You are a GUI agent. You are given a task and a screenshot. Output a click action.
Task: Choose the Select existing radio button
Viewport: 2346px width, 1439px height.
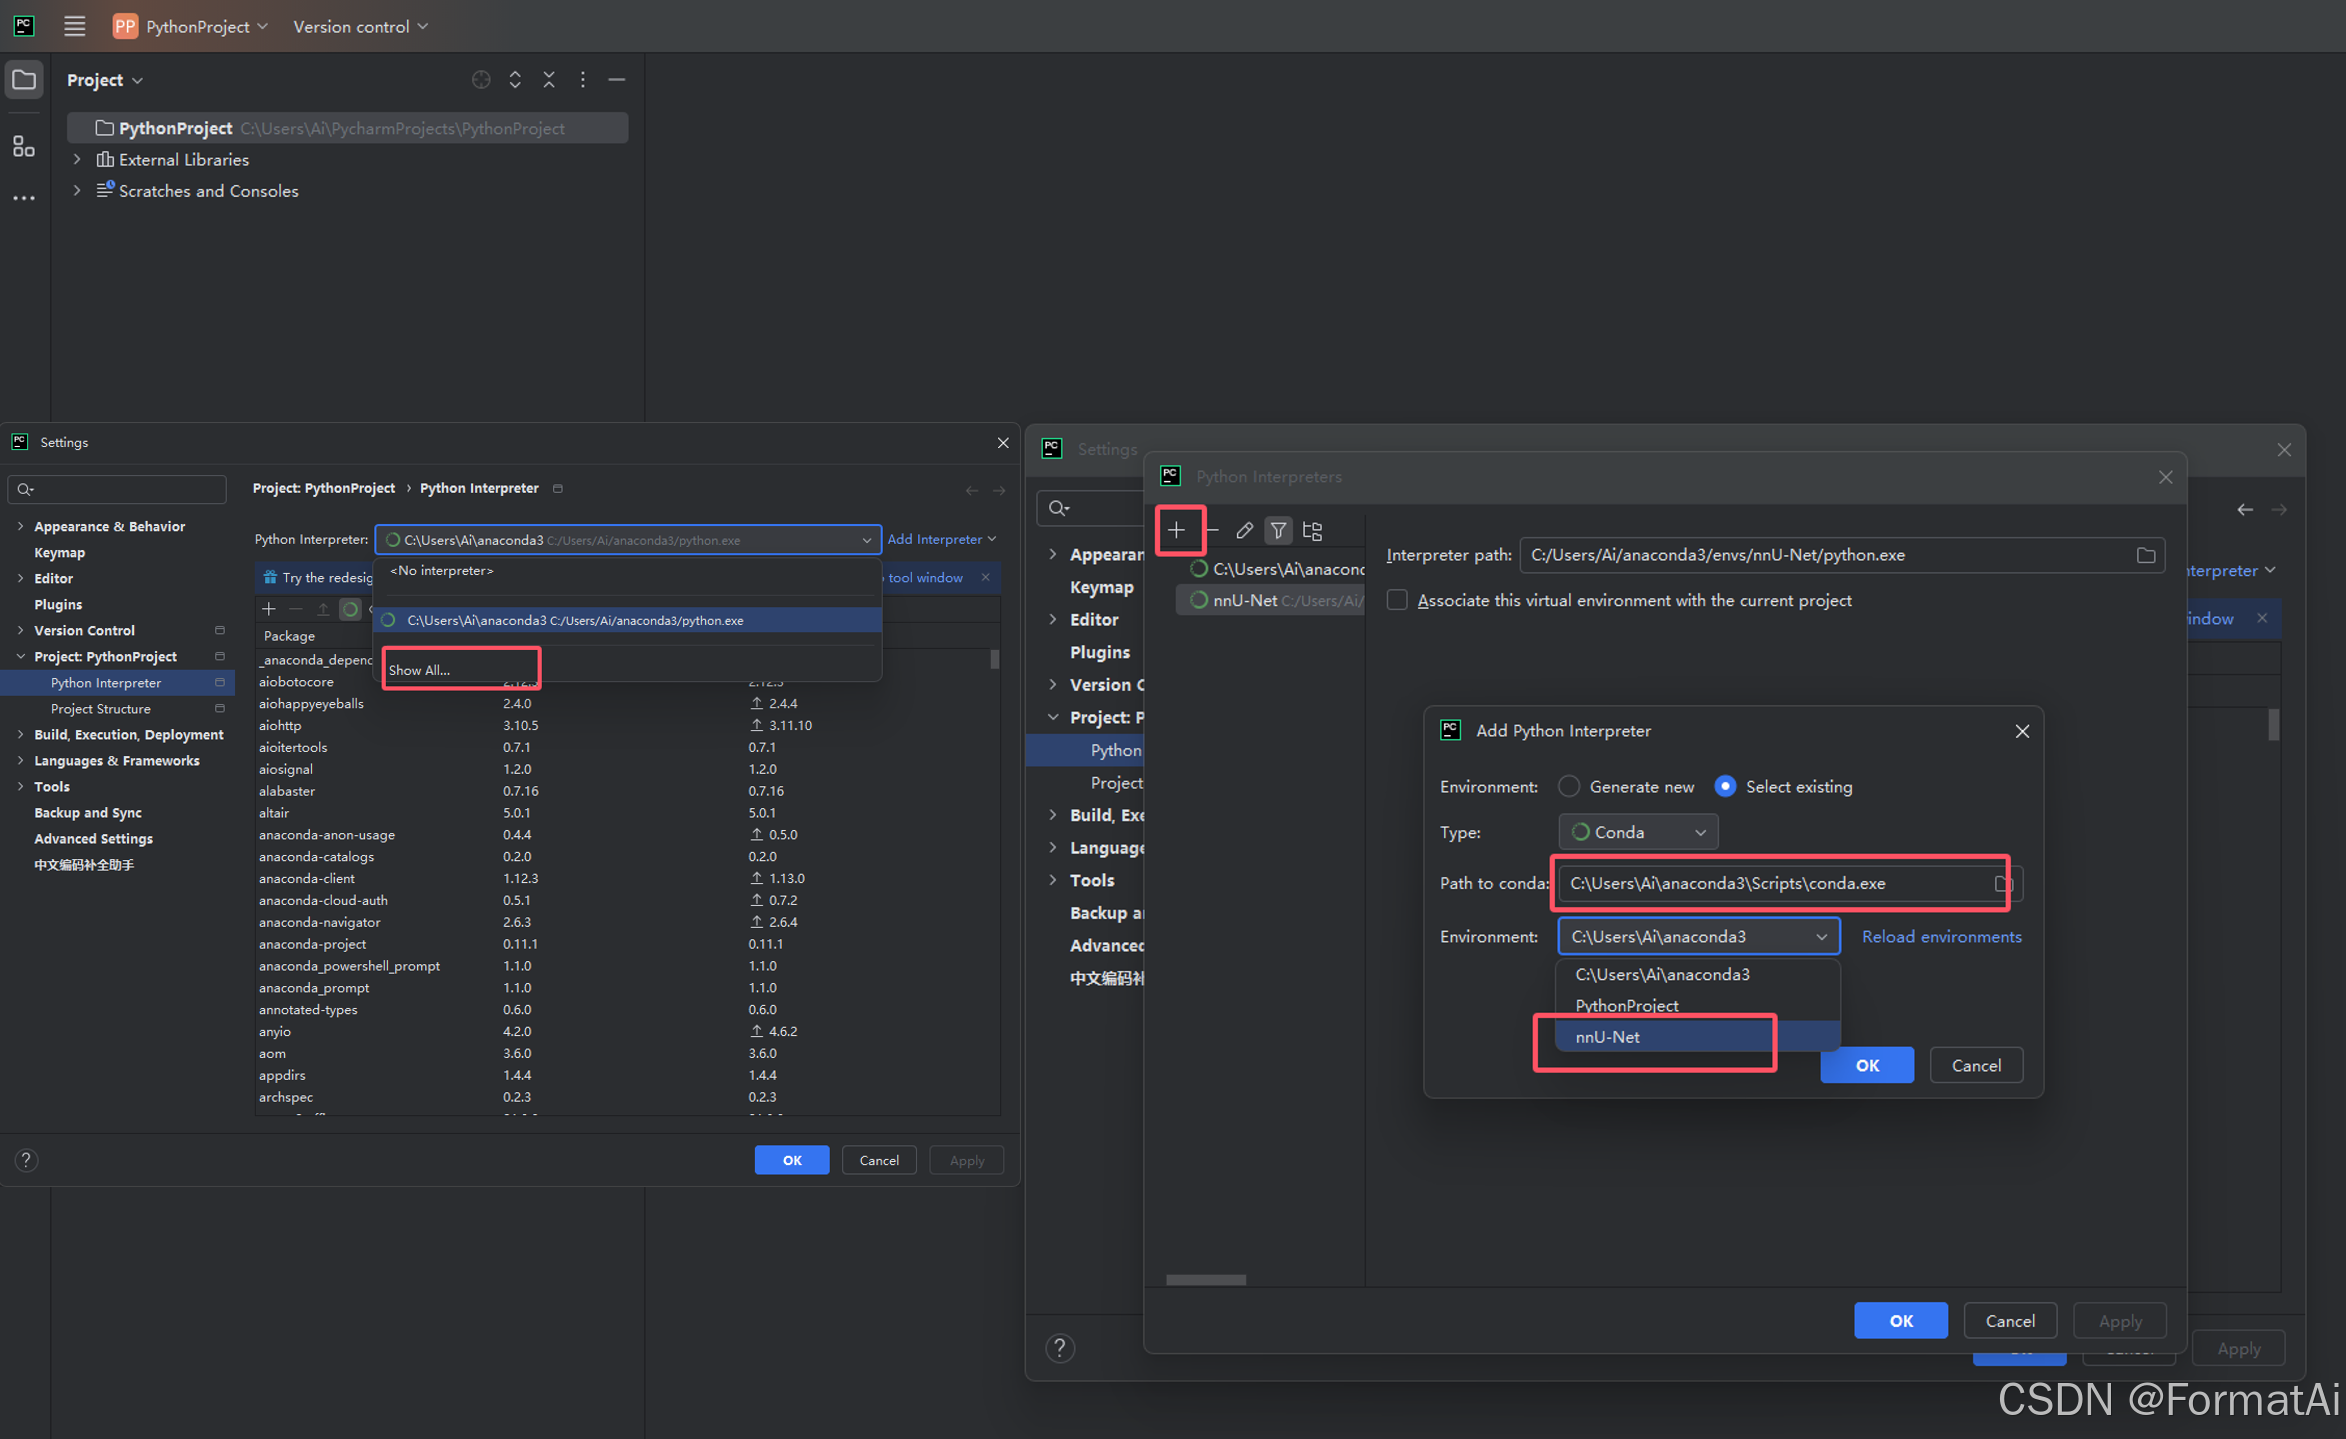point(1725,786)
